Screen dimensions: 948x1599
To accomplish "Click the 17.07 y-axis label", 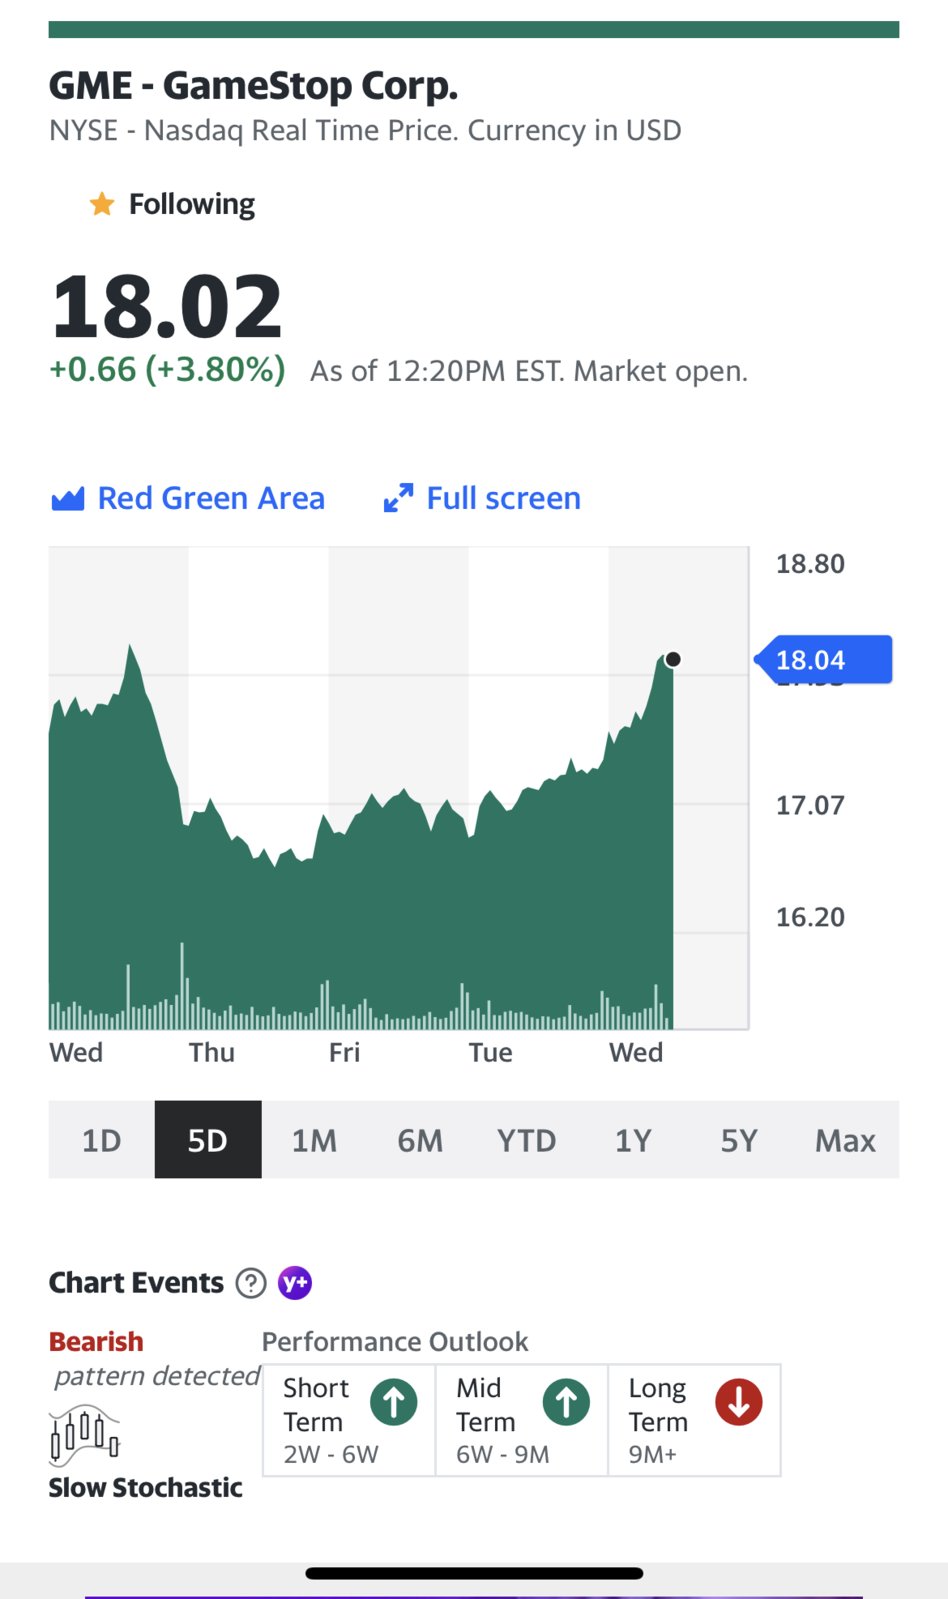I will pyautogui.click(x=810, y=805).
